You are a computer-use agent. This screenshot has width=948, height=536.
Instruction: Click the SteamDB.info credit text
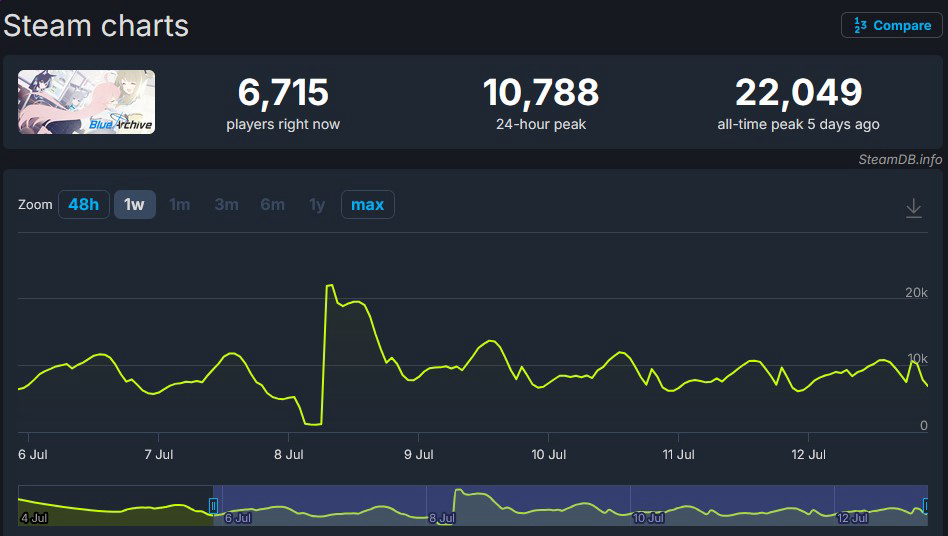click(900, 160)
